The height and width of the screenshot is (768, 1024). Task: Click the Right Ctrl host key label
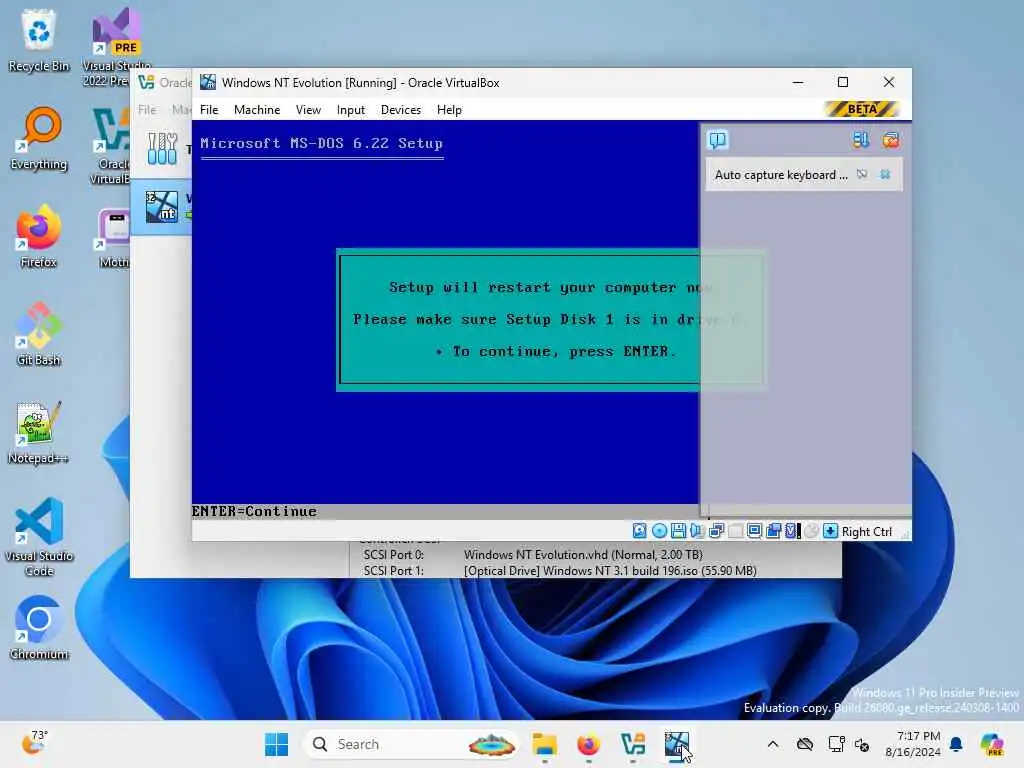867,532
